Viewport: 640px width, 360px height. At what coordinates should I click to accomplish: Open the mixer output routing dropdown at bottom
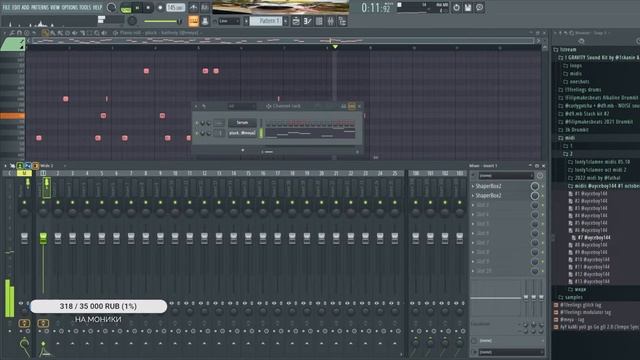point(510,352)
